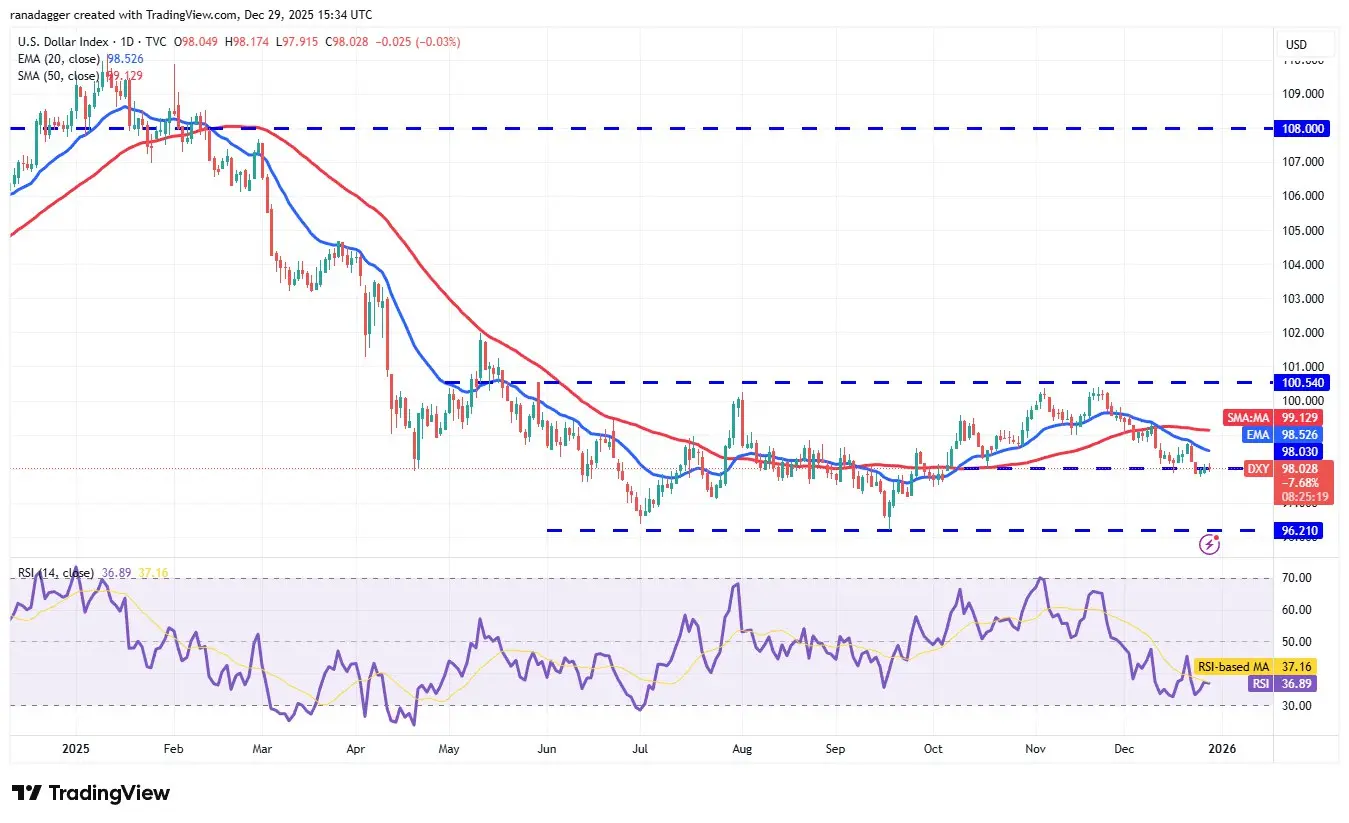The width and height of the screenshot is (1349, 823).
Task: Click the Jun label on the time axis
Action: (x=547, y=748)
